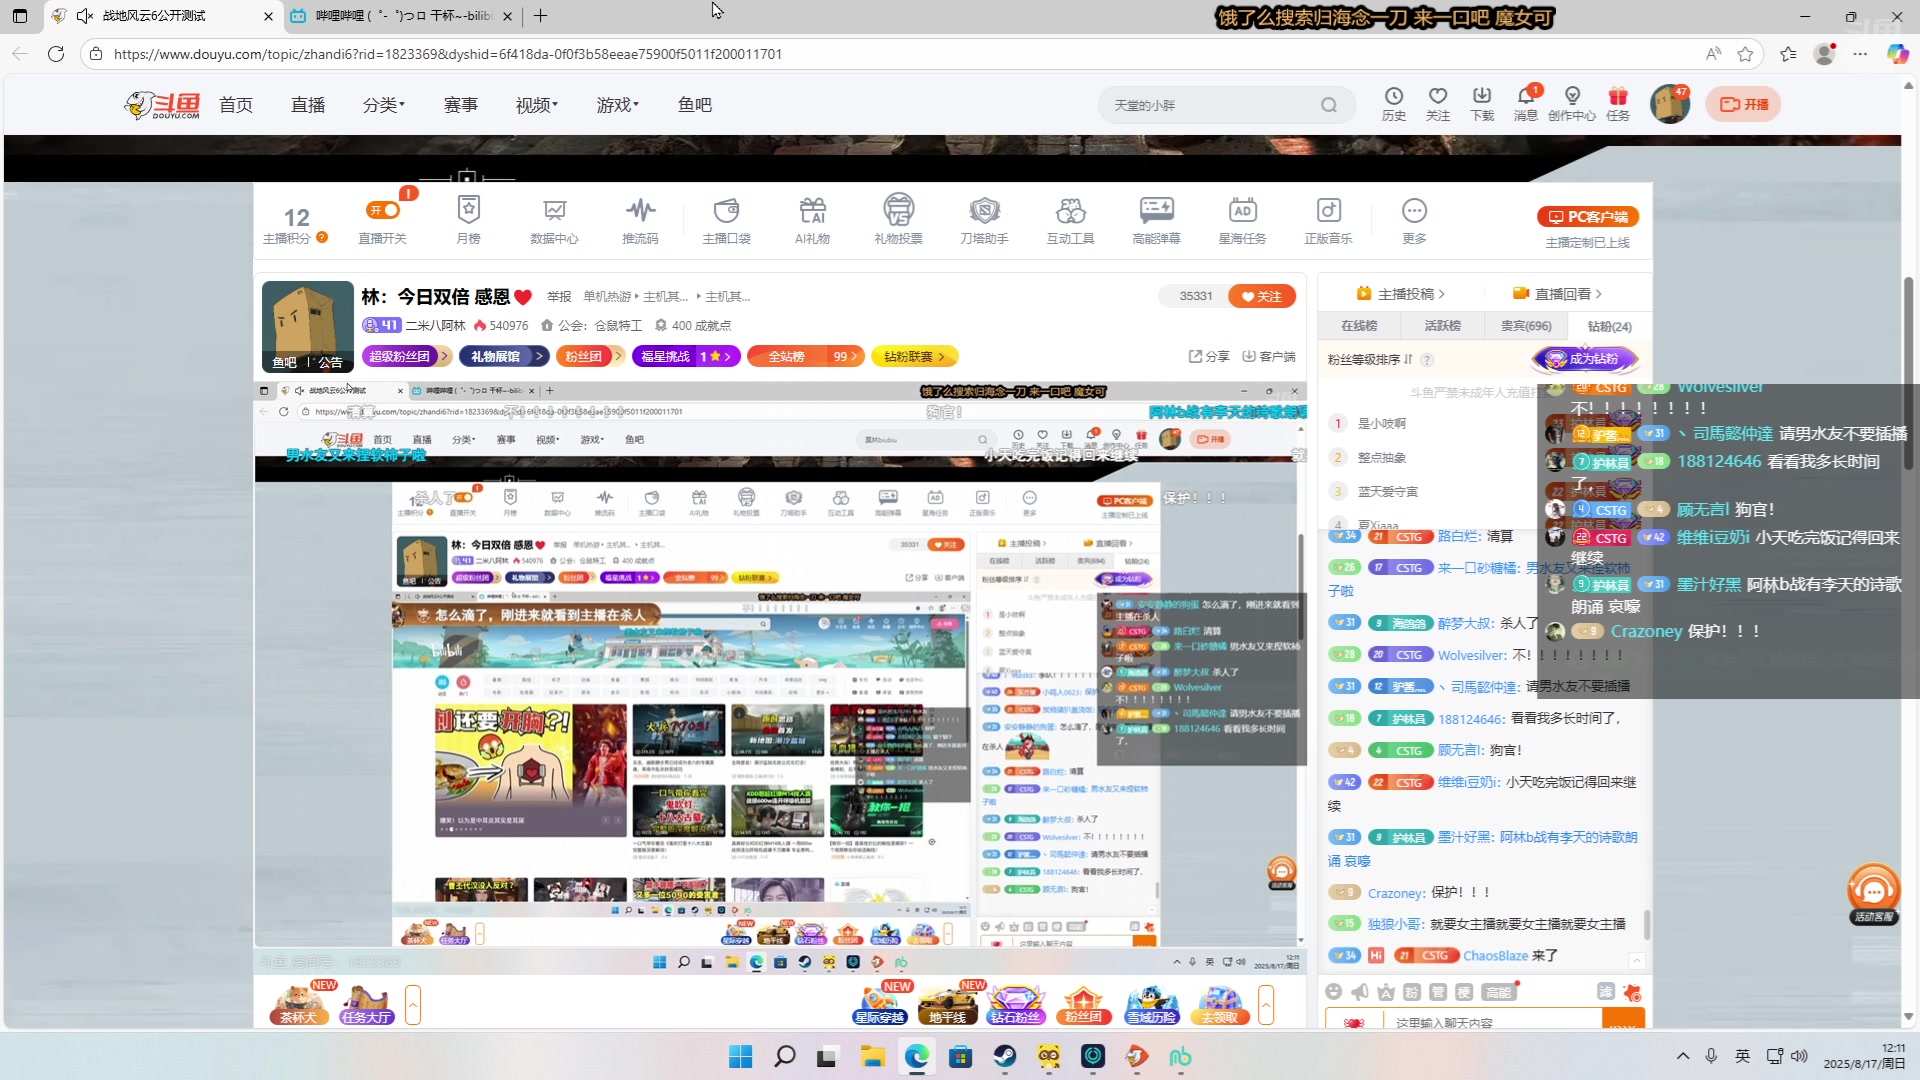1920x1080 pixels.
Task: Open Steam from the Windows taskbar
Action: [1004, 1056]
